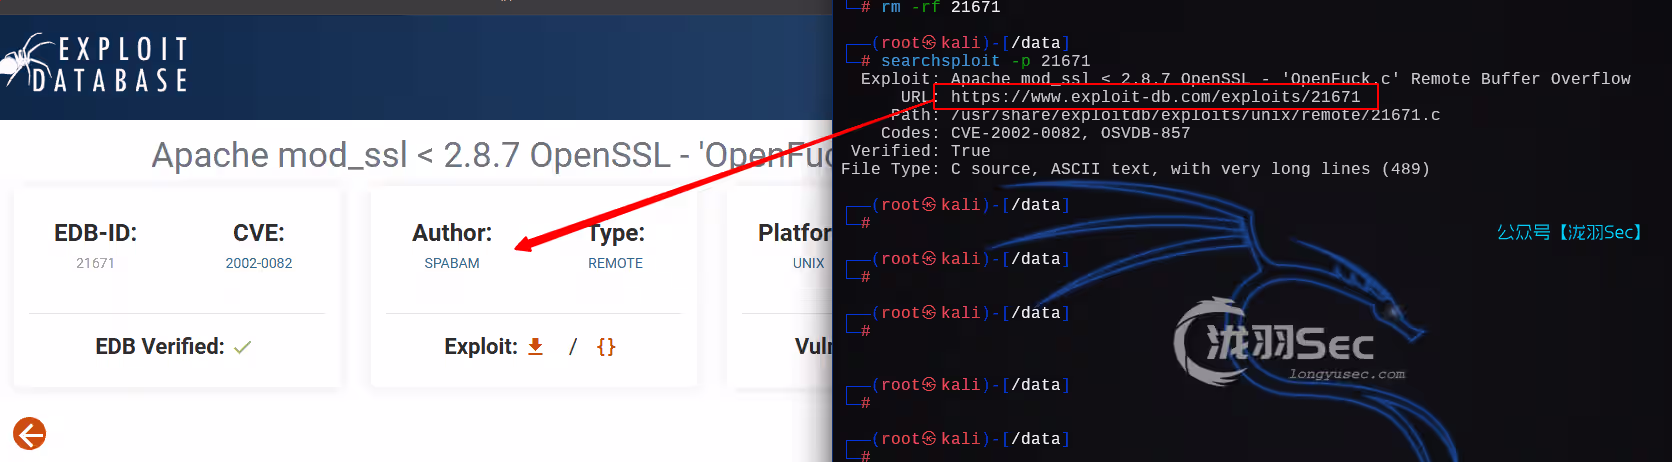Click longyusec.com text under watermark

tap(1346, 374)
